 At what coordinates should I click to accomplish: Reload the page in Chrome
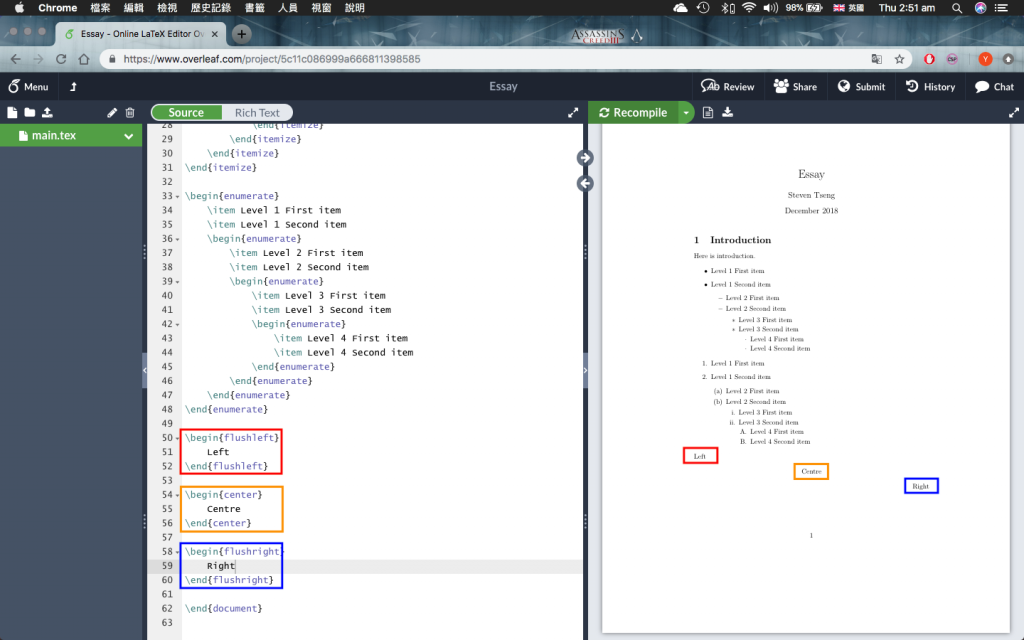coord(61,59)
